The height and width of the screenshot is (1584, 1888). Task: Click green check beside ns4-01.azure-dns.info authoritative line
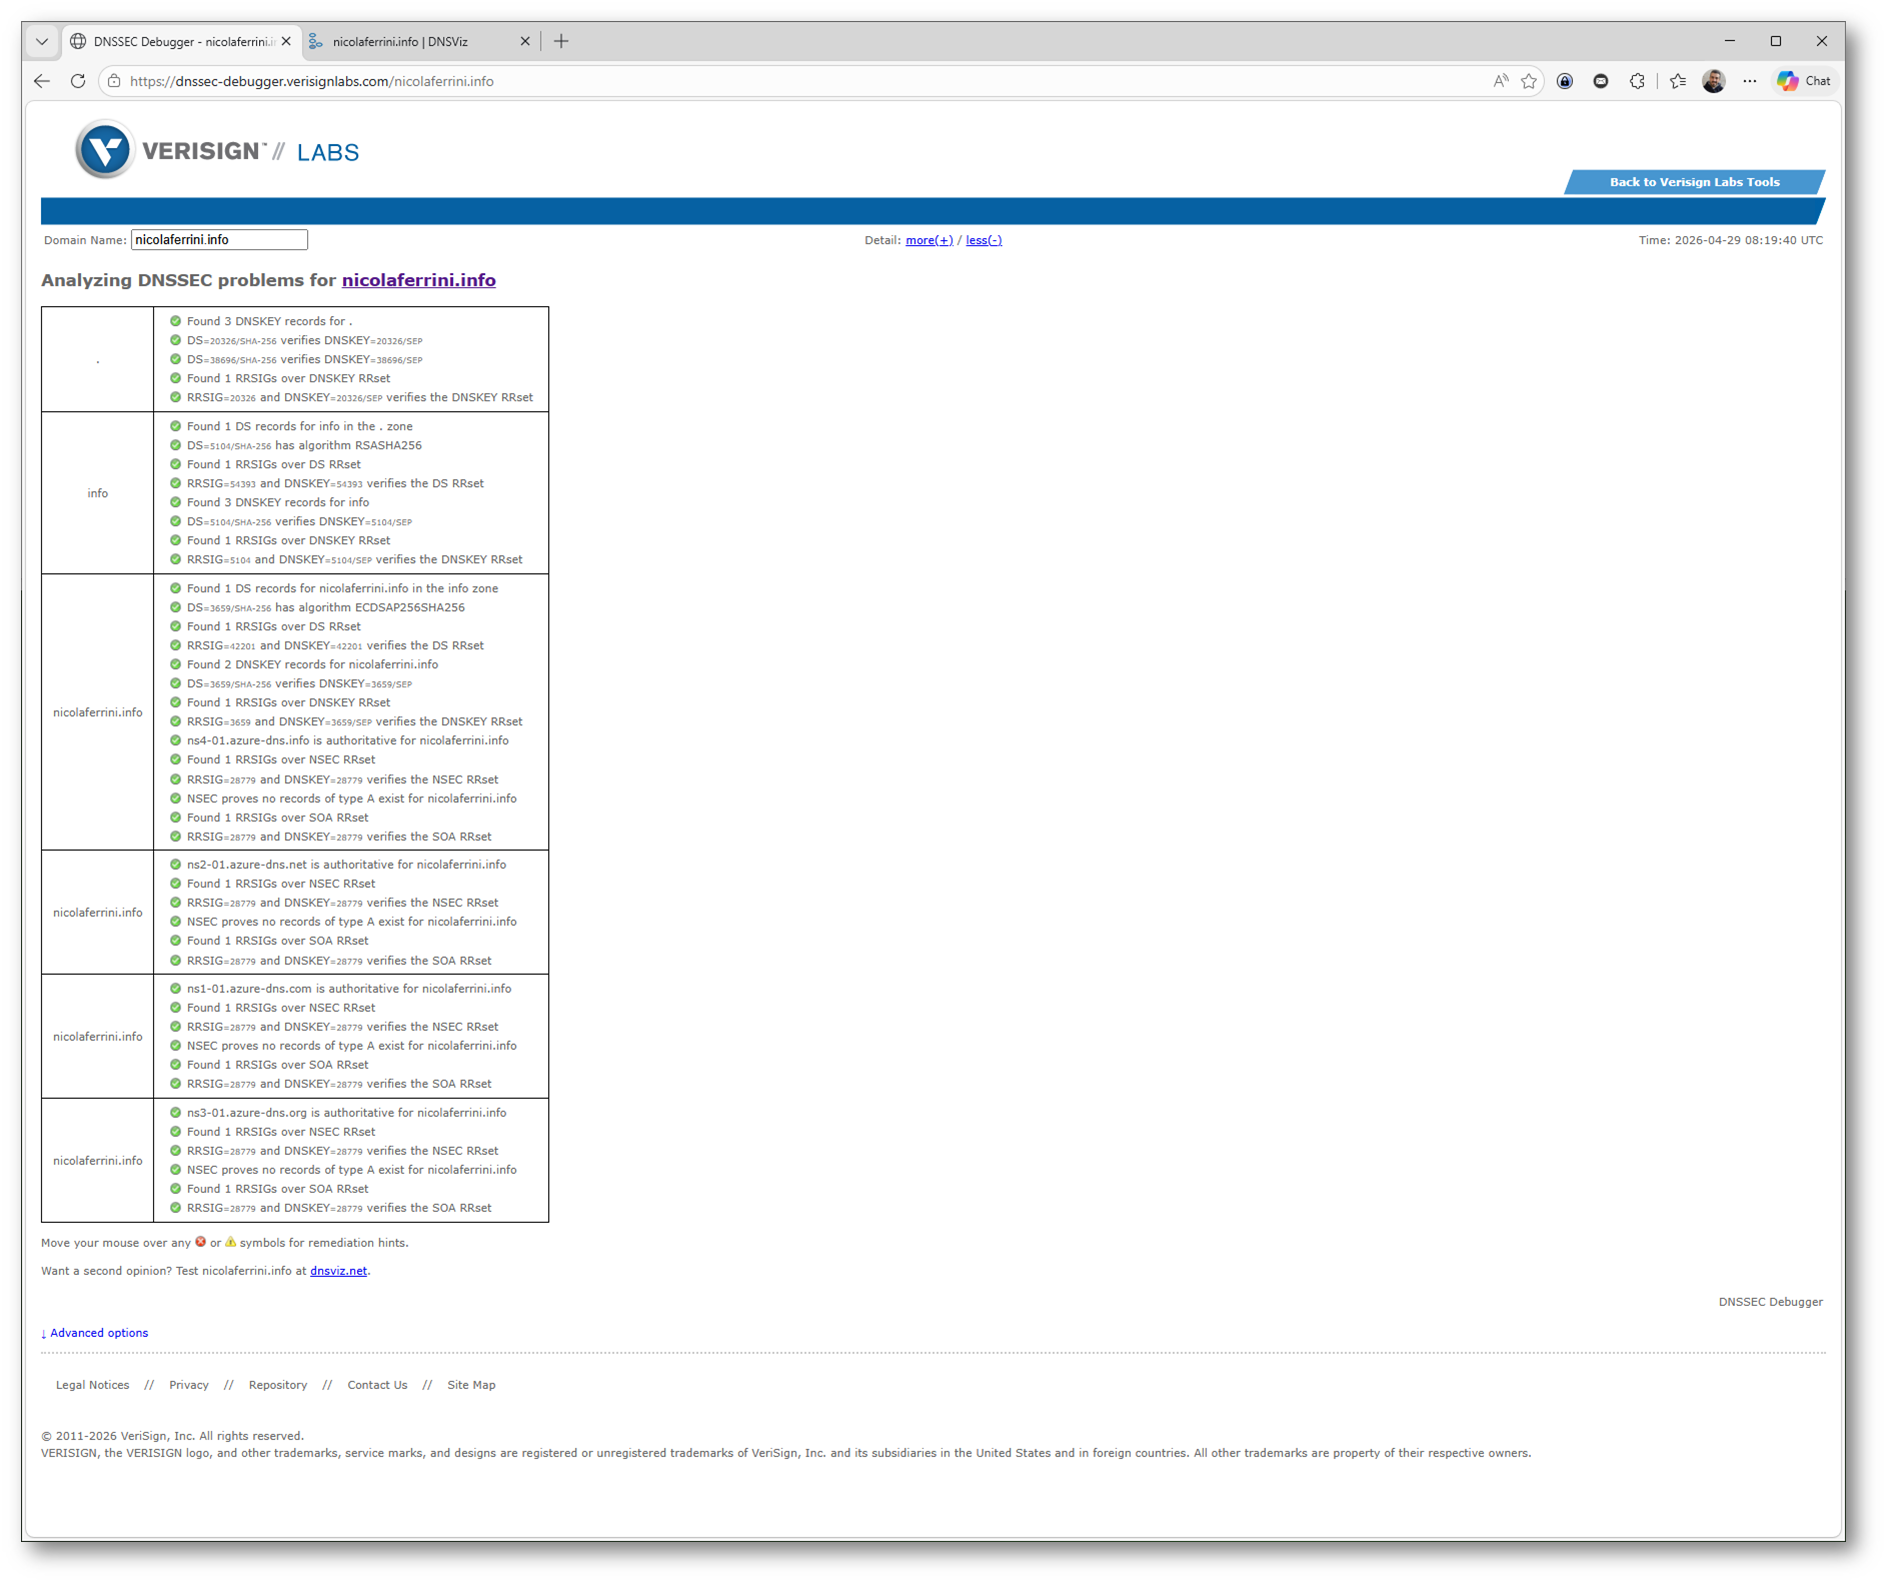(x=175, y=740)
